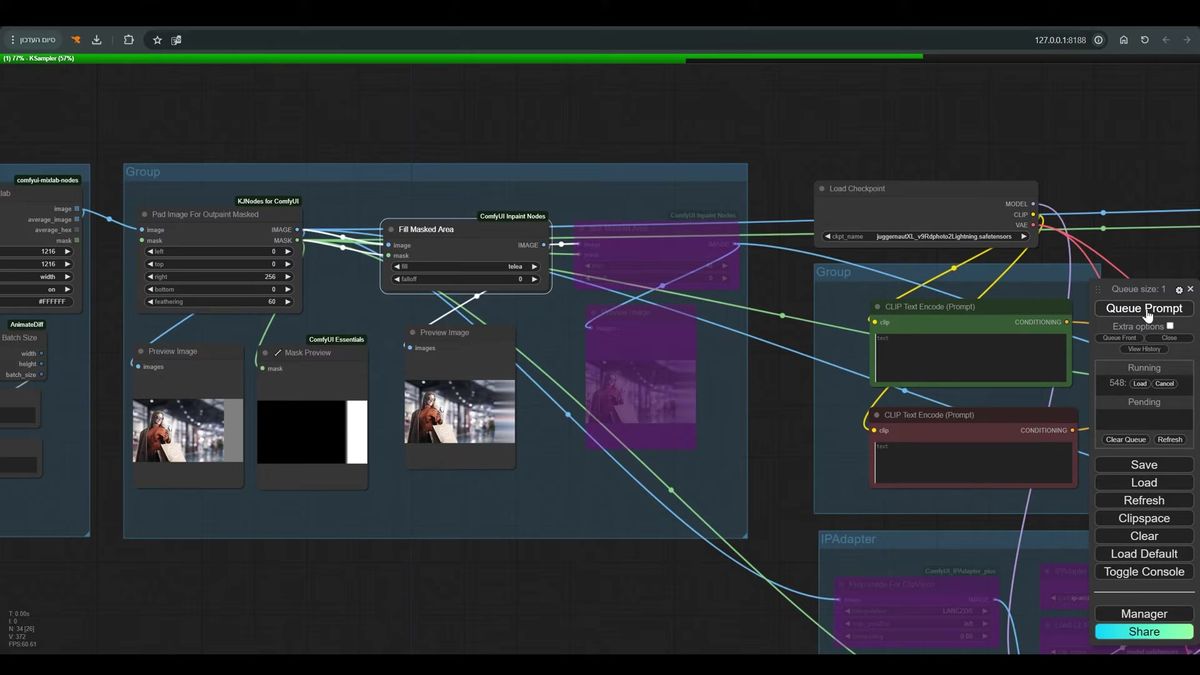Enable the Extra options checkbox
Screen dimensions: 1200x675
coord(1170,326)
